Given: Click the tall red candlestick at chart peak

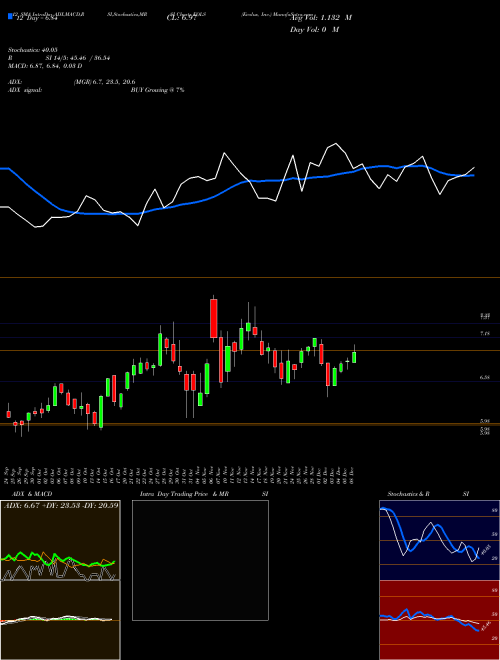Looking at the screenshot, I should pyautogui.click(x=214, y=318).
